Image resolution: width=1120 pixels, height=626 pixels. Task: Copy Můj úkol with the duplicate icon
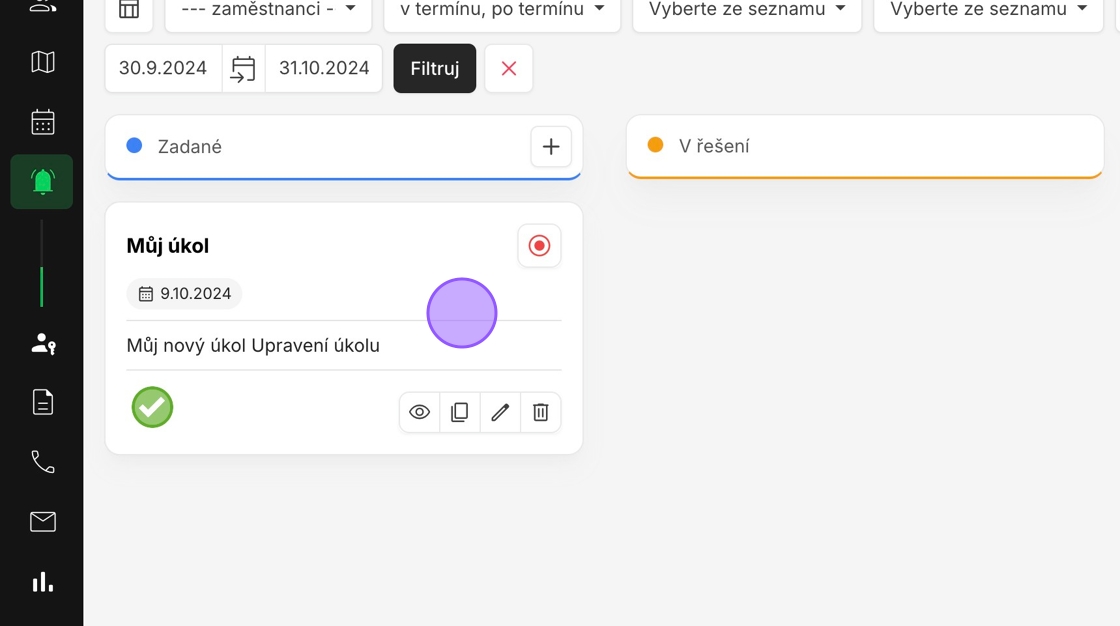(x=460, y=412)
